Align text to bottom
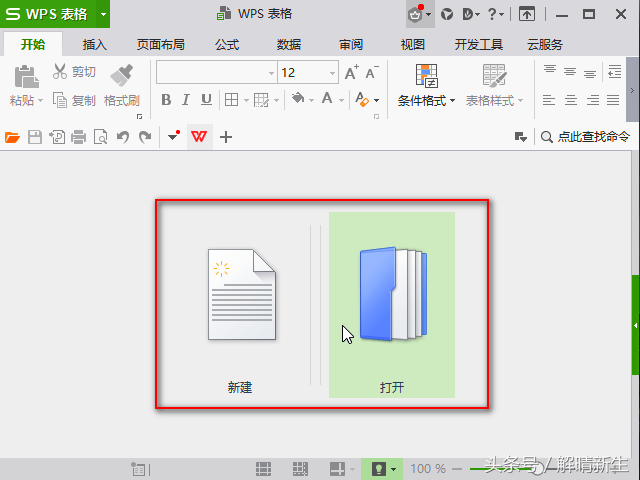Image resolution: width=640 pixels, height=480 pixels. tap(590, 73)
